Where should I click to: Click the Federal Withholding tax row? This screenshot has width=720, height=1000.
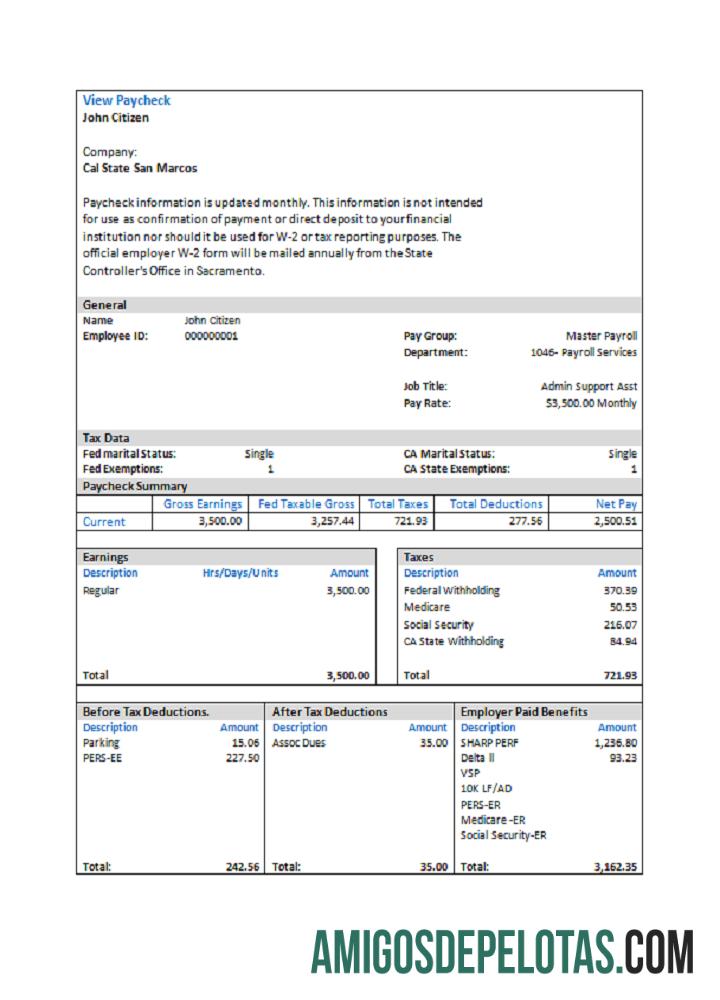click(451, 590)
